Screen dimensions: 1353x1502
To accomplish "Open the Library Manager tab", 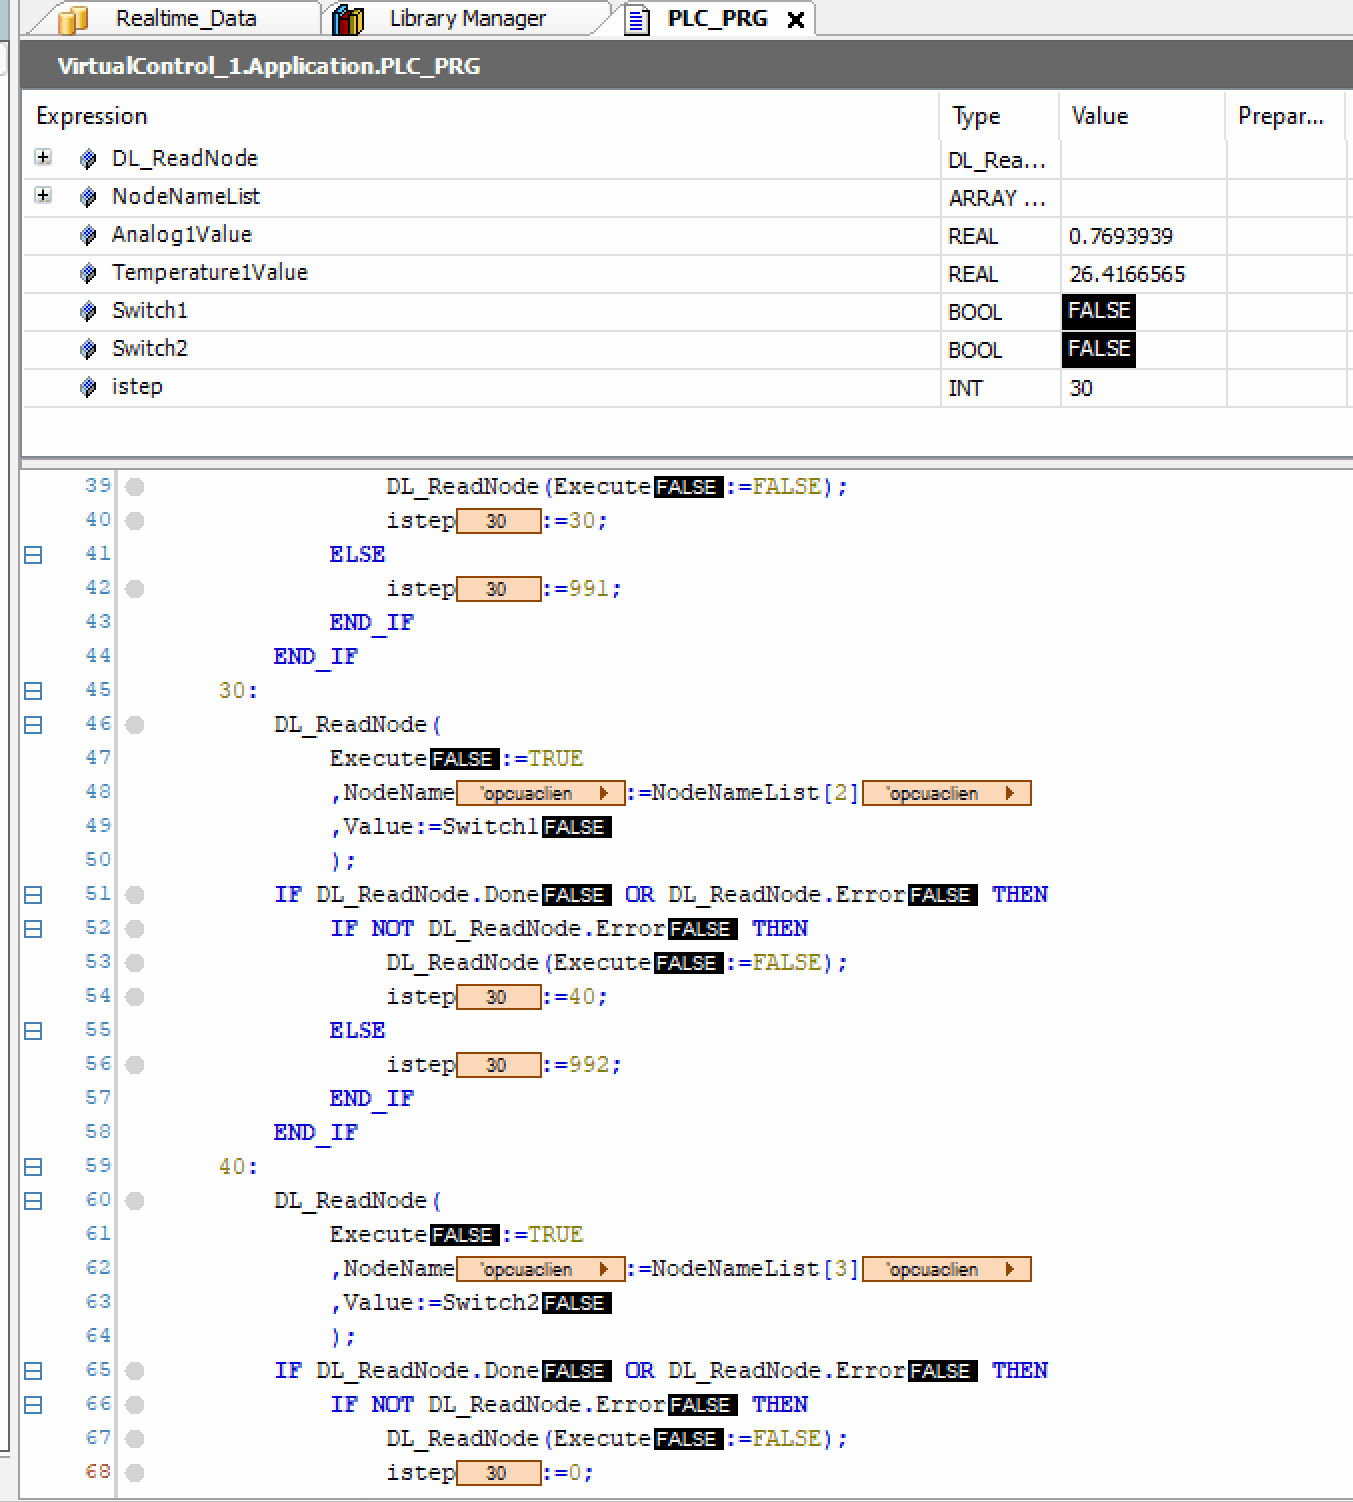I will coord(467,18).
